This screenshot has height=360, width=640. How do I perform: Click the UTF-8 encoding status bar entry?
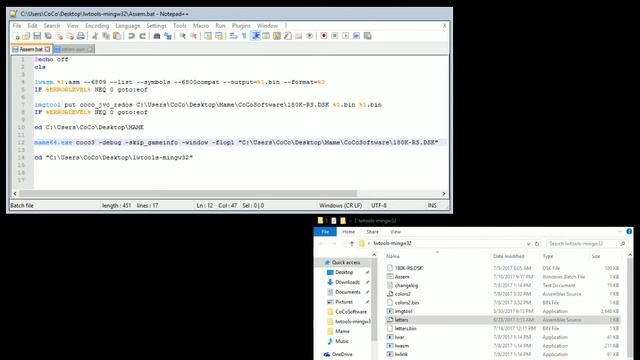pos(379,206)
